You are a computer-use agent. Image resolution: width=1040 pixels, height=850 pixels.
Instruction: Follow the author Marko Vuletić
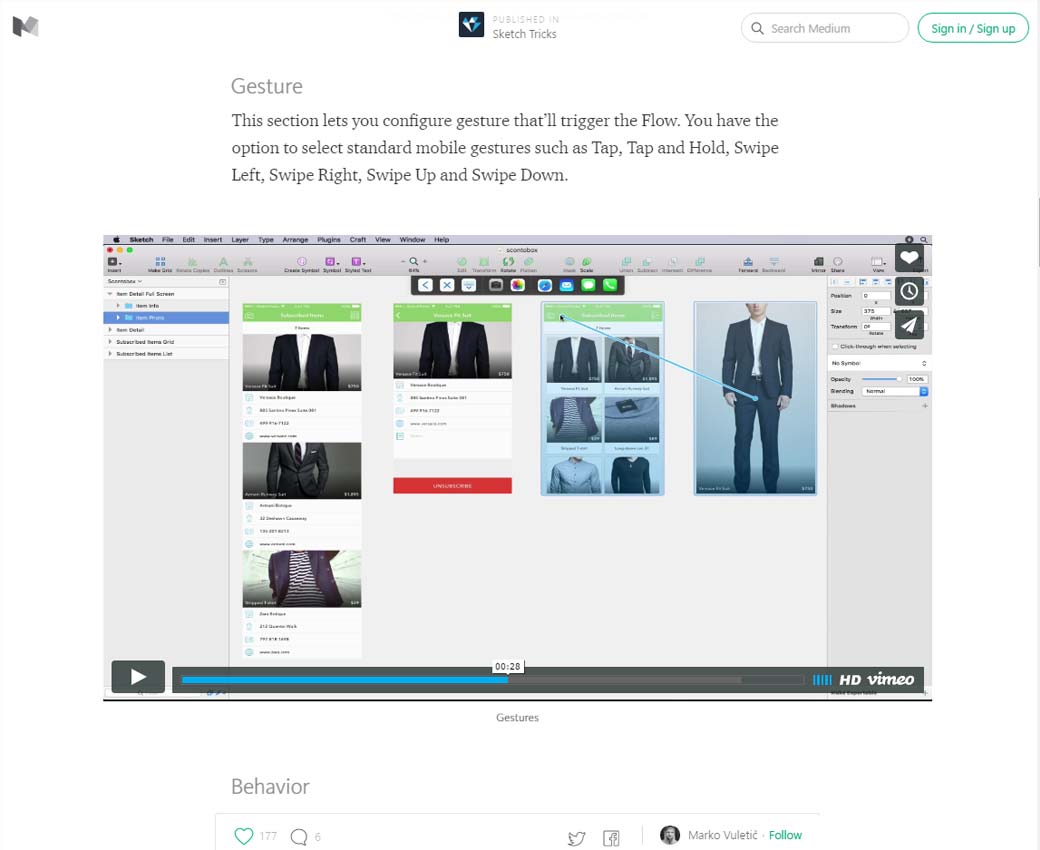click(785, 835)
